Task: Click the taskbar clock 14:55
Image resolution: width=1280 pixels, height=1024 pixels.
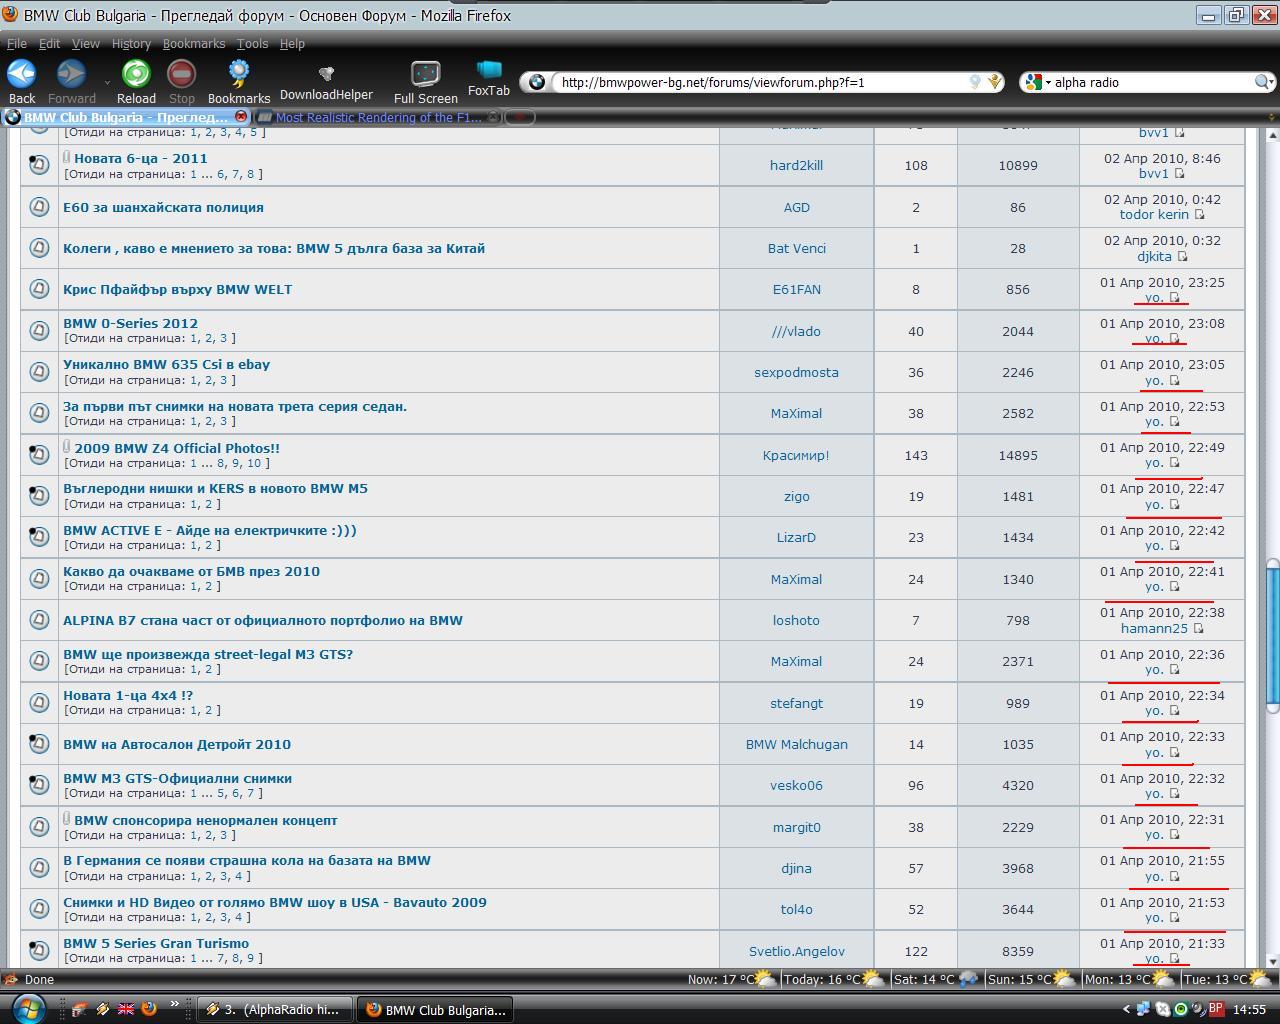Action: (x=1249, y=1009)
